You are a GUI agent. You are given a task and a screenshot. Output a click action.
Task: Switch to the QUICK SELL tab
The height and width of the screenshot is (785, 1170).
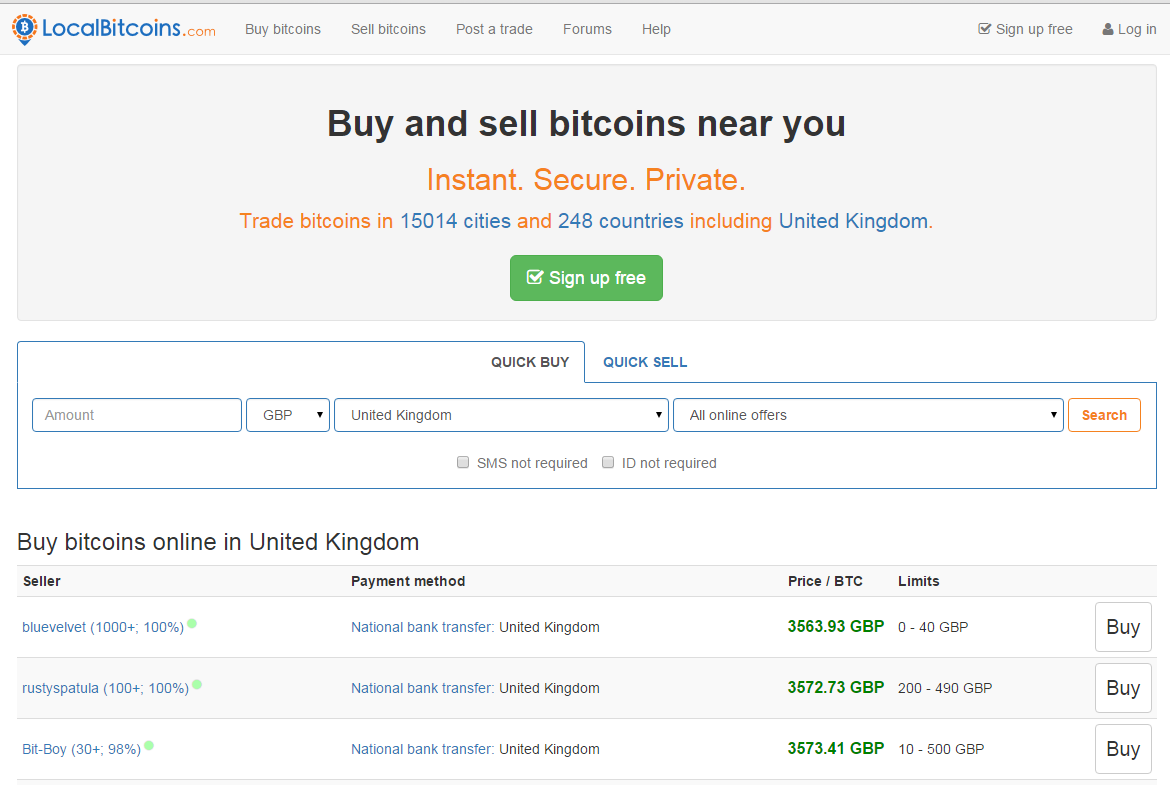(x=645, y=362)
